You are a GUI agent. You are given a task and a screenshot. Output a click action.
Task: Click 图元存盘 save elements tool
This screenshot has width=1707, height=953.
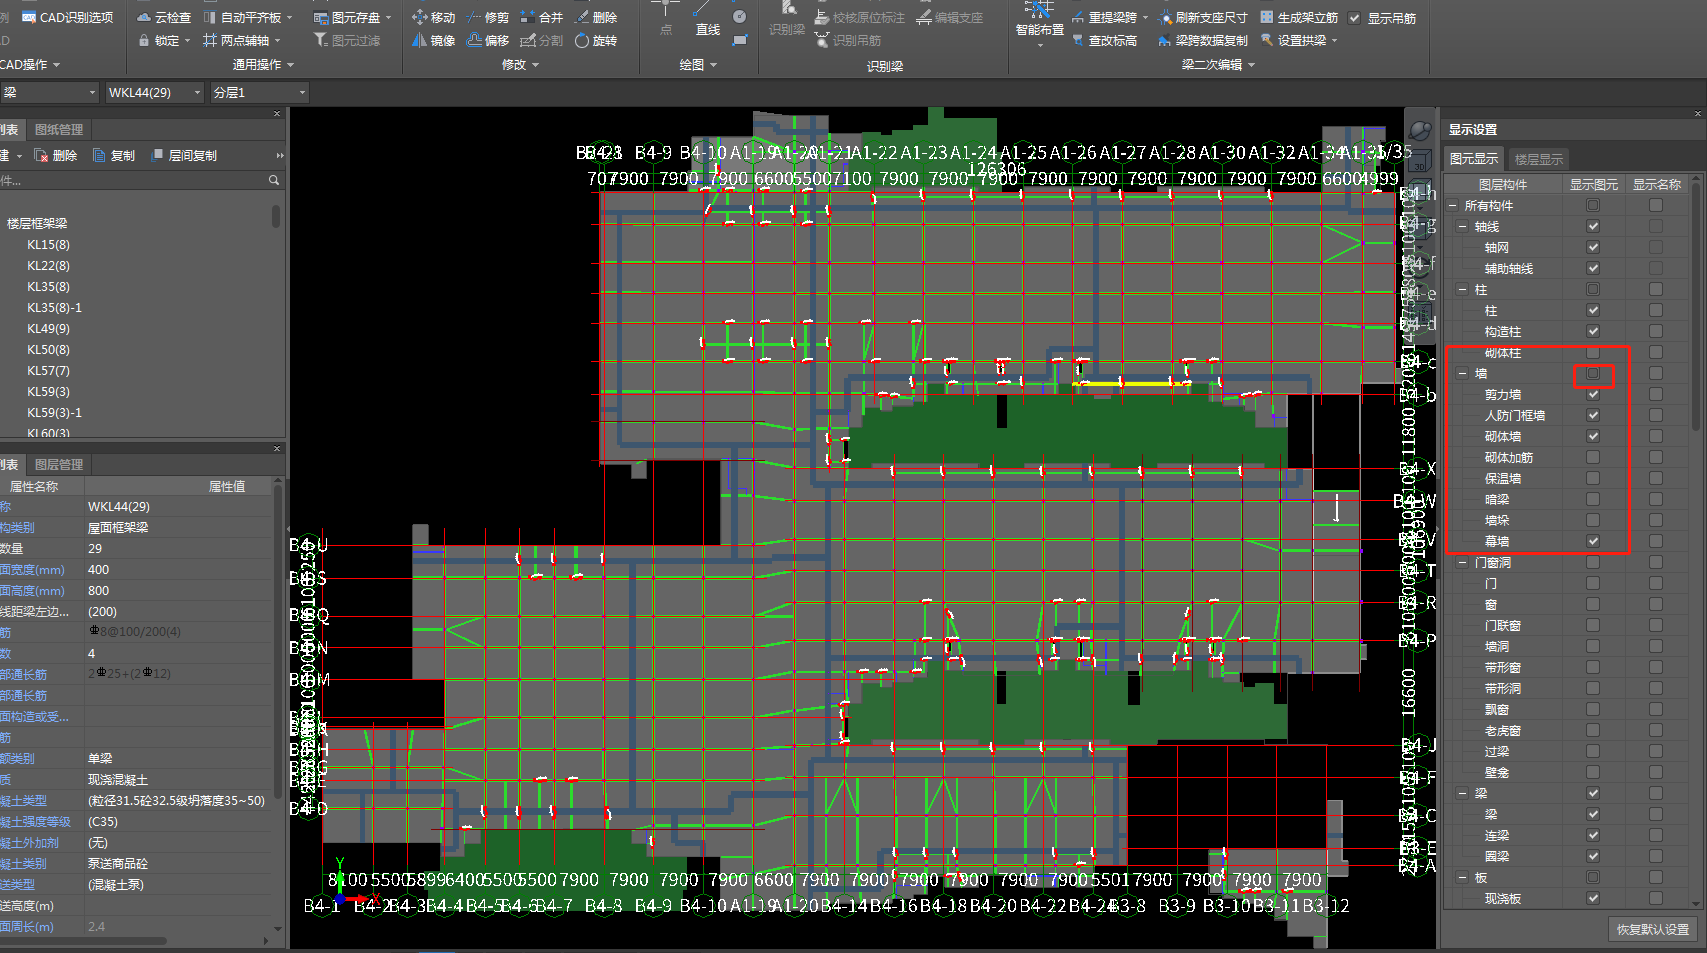(351, 17)
